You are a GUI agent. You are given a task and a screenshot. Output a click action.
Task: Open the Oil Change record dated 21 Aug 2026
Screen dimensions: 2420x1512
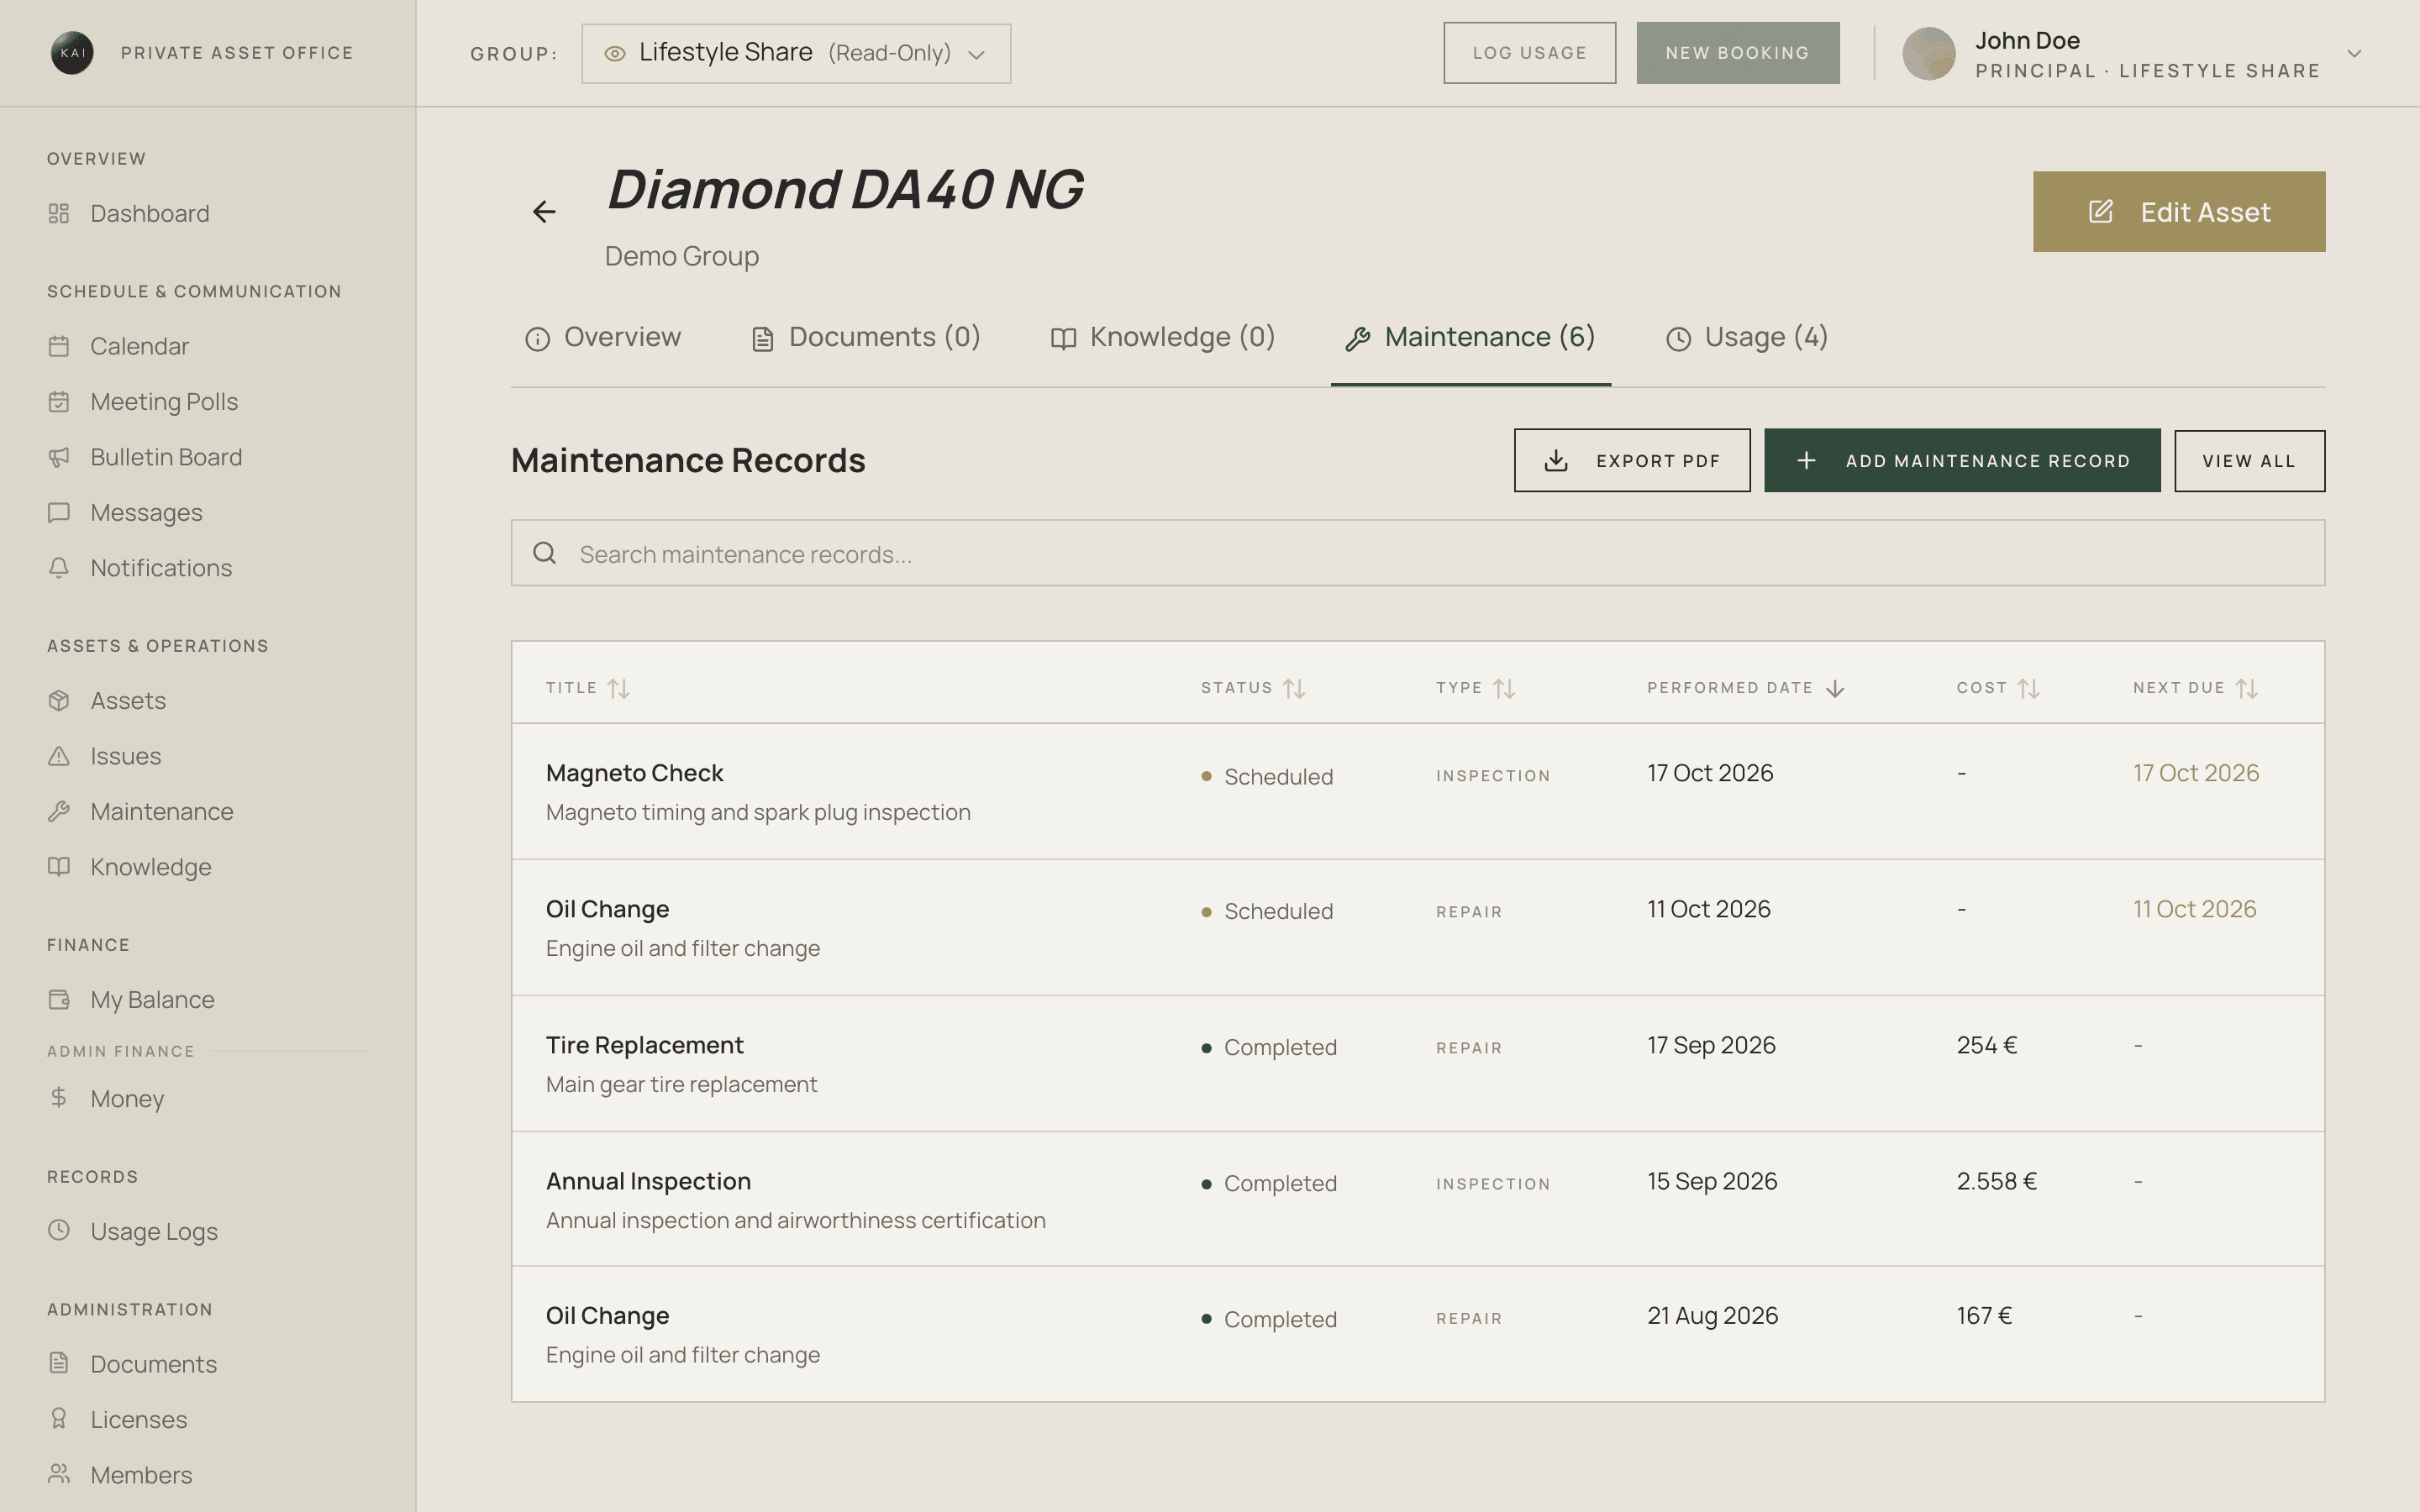1418,1334
